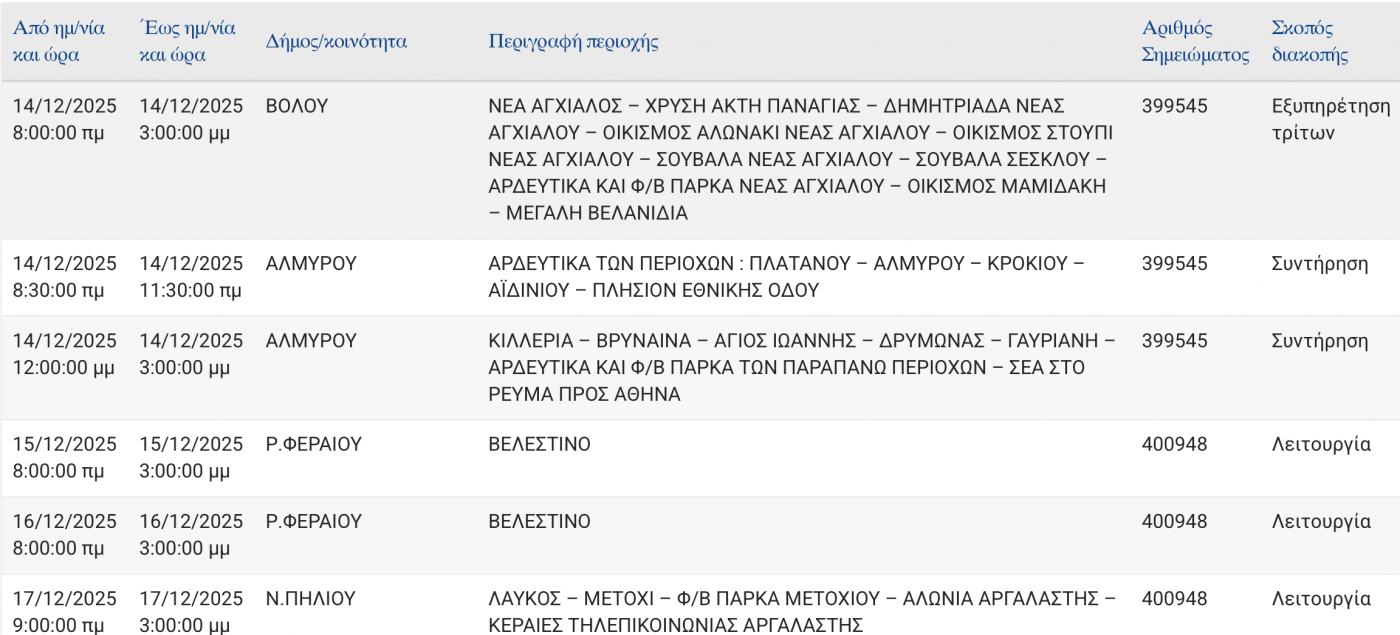Click the 'Αριθμός Σημειώματος' column header
Screen dimensions: 1400x635
click(1195, 41)
